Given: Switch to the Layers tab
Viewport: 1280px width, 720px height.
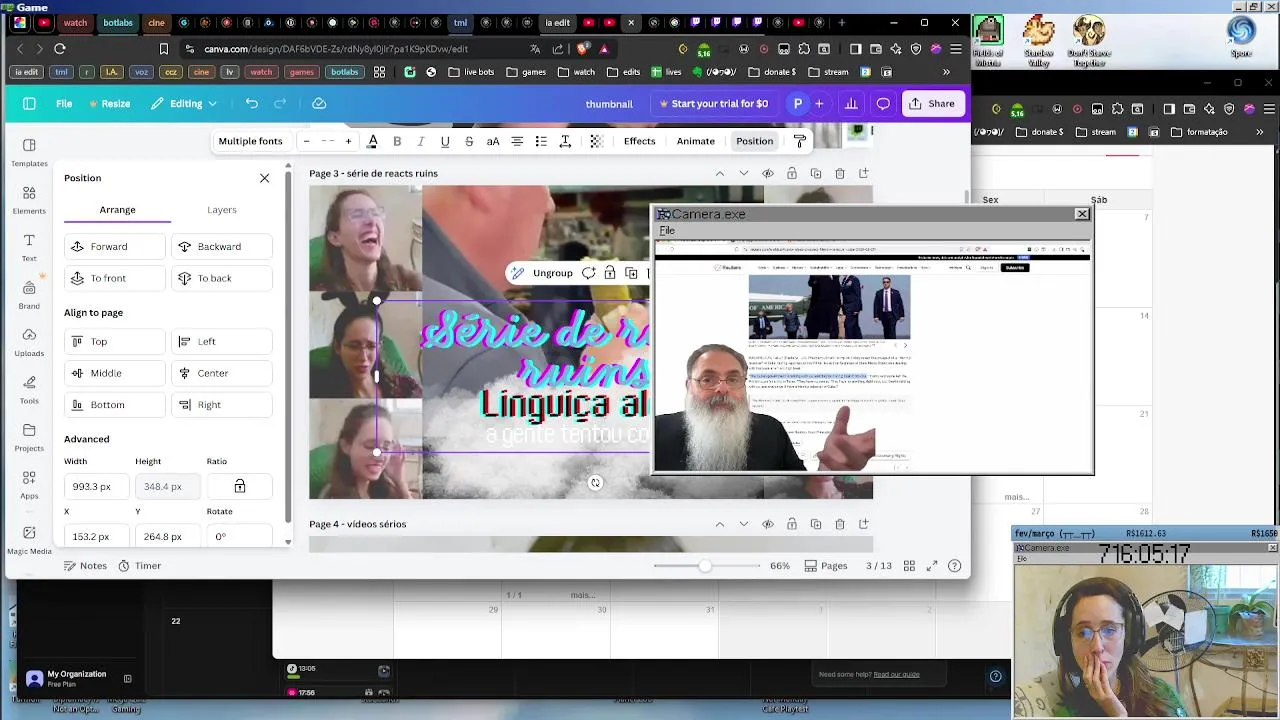Looking at the screenshot, I should tap(222, 210).
